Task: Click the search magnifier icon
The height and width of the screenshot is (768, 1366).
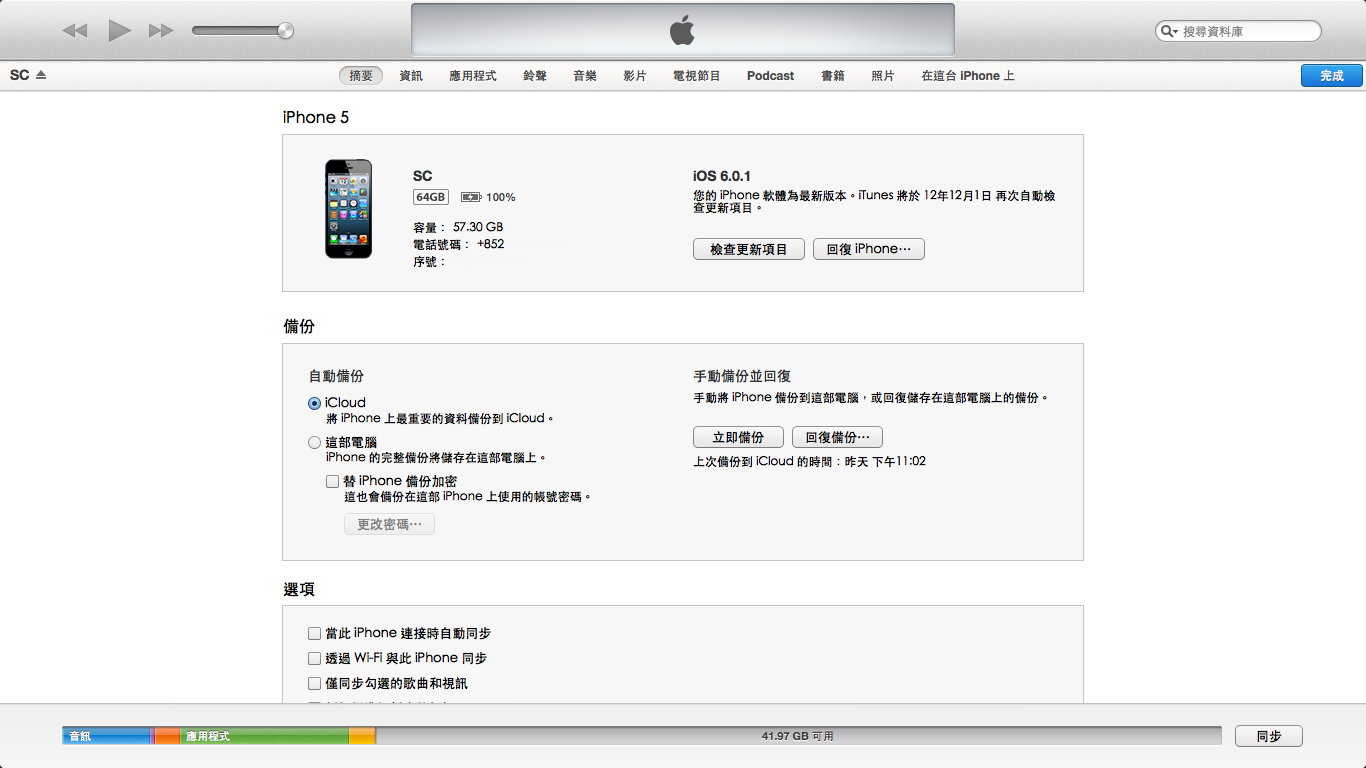Action: (x=1168, y=32)
